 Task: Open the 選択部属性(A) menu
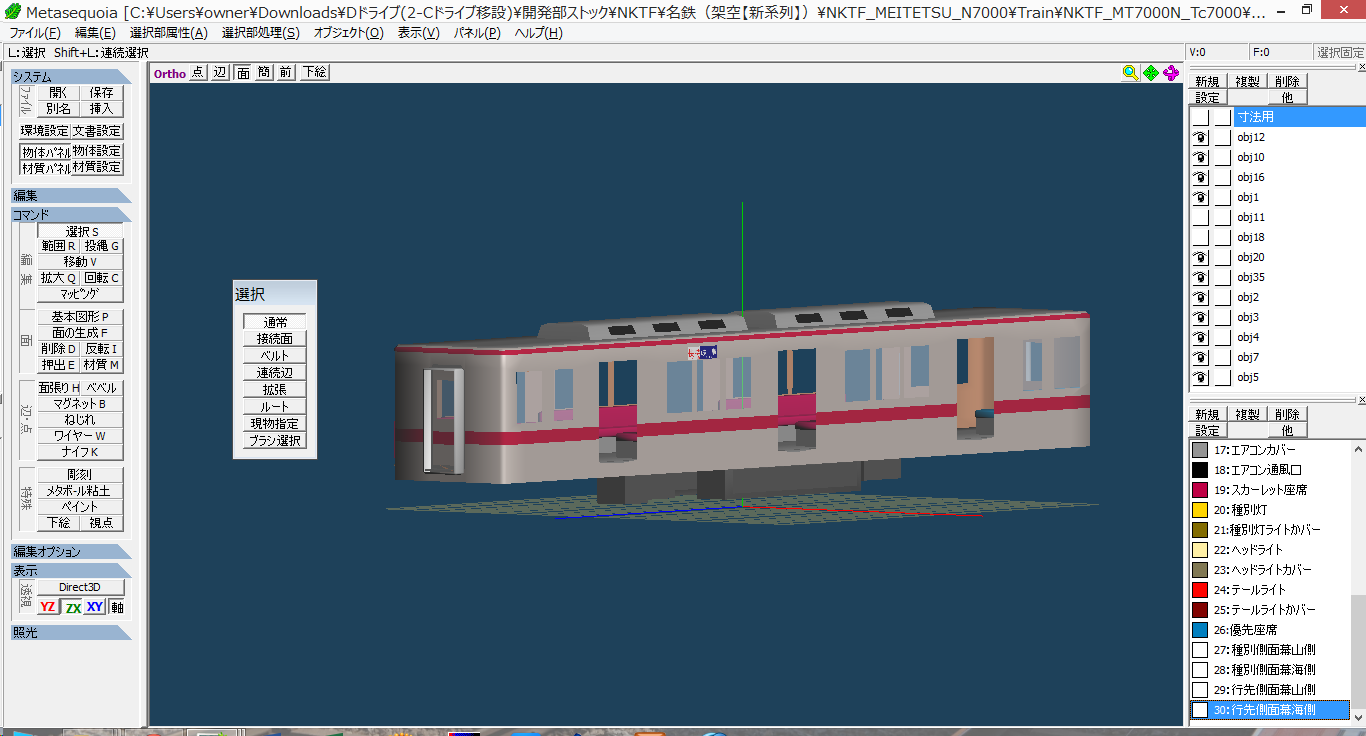[x=169, y=33]
